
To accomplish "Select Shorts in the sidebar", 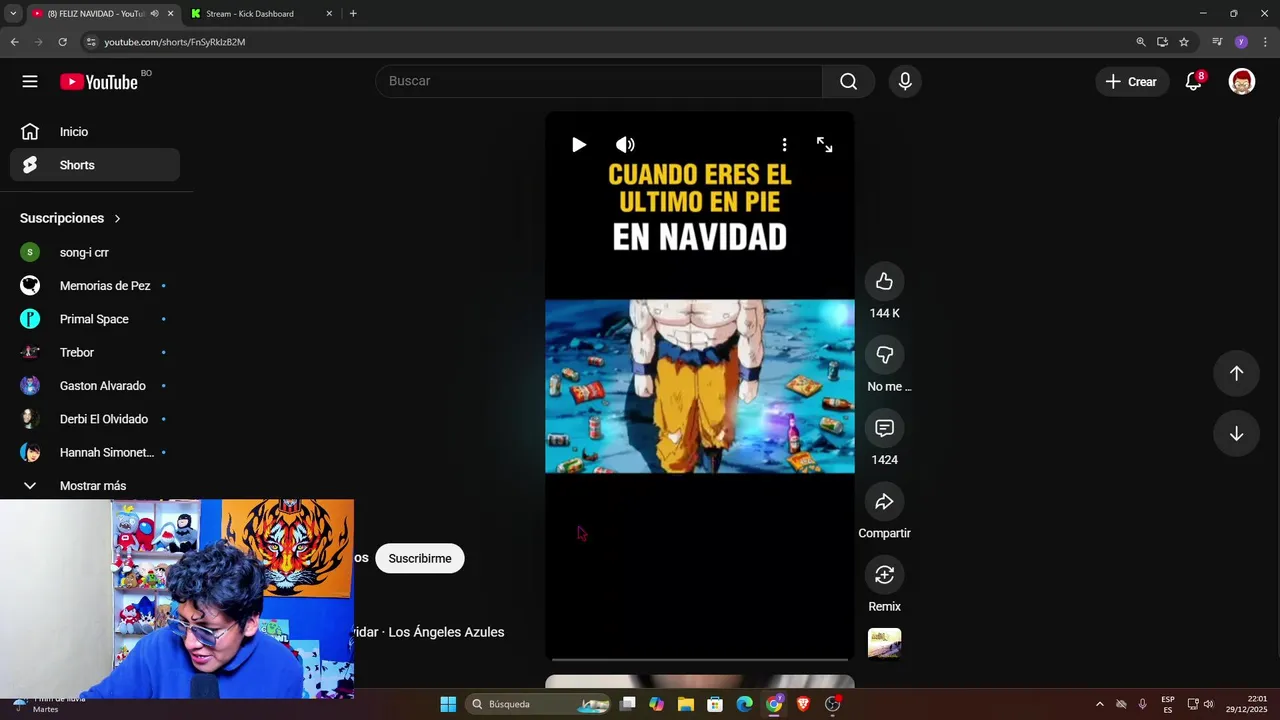I will 95,165.
